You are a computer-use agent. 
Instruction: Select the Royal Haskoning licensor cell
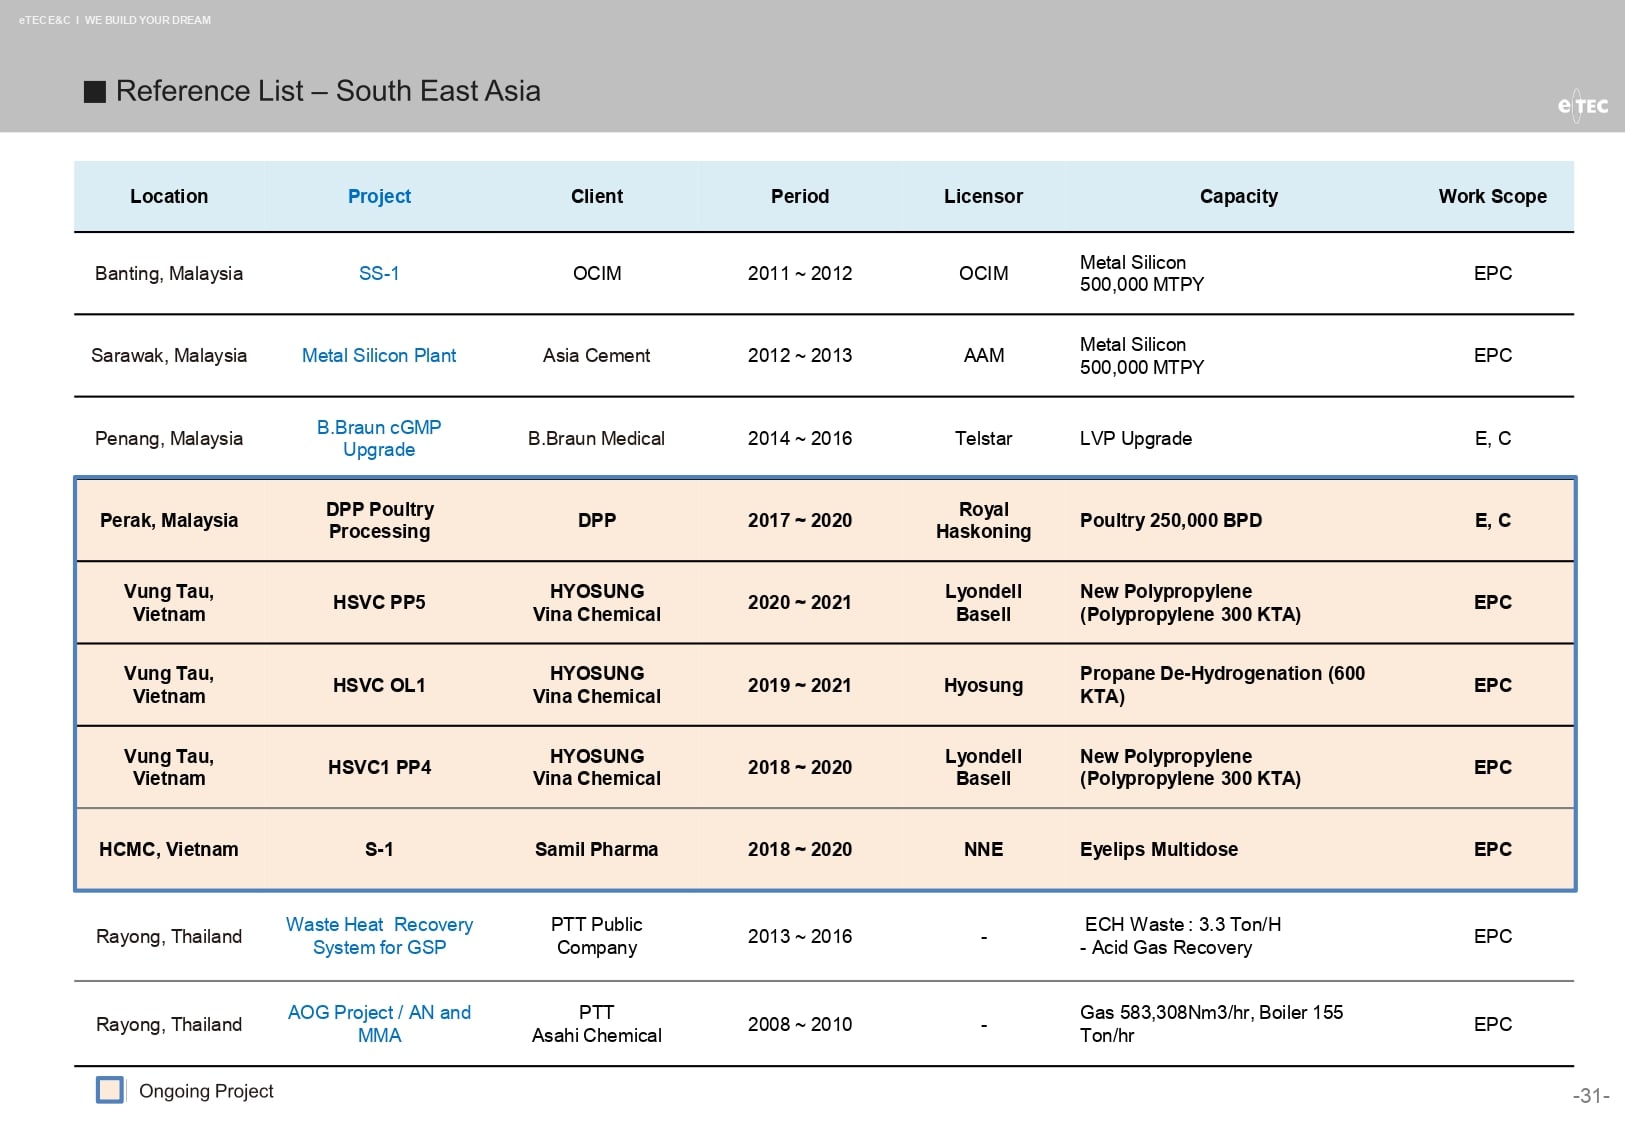tap(983, 520)
